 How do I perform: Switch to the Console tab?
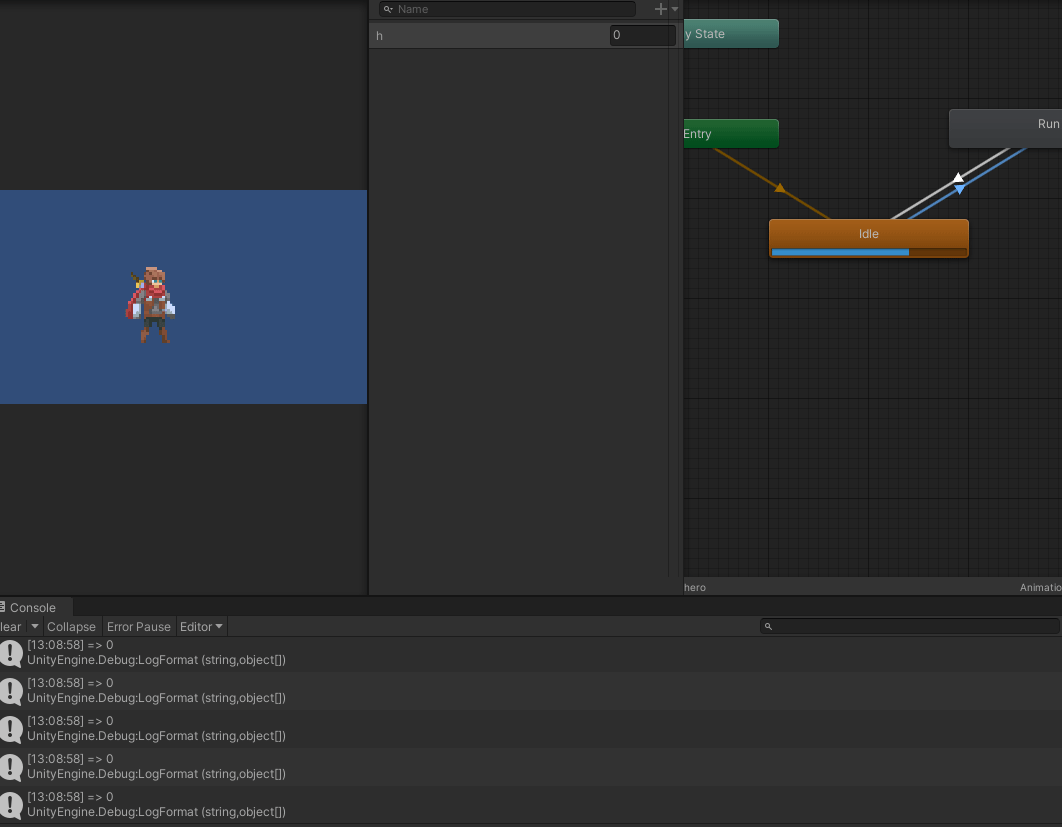click(x=33, y=608)
